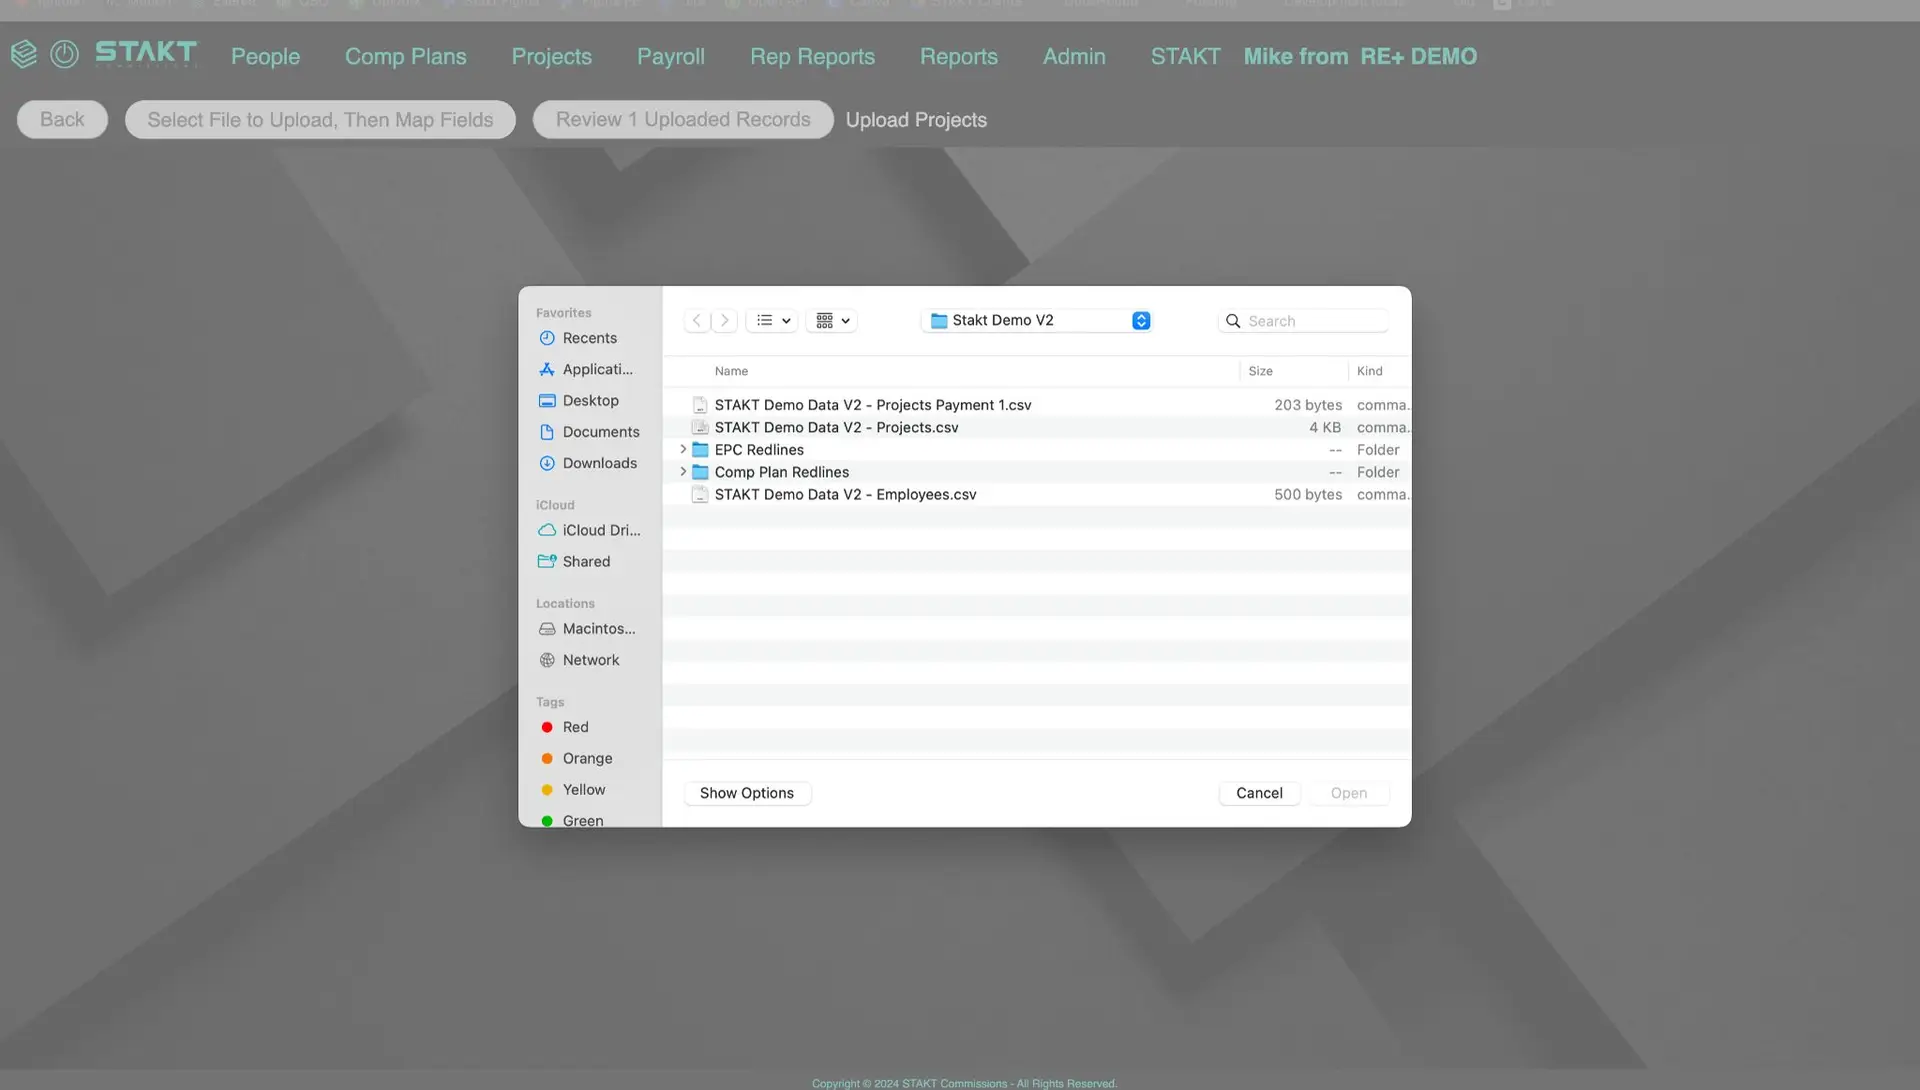Click the power icon in header
The image size is (1920, 1090).
click(x=64, y=54)
